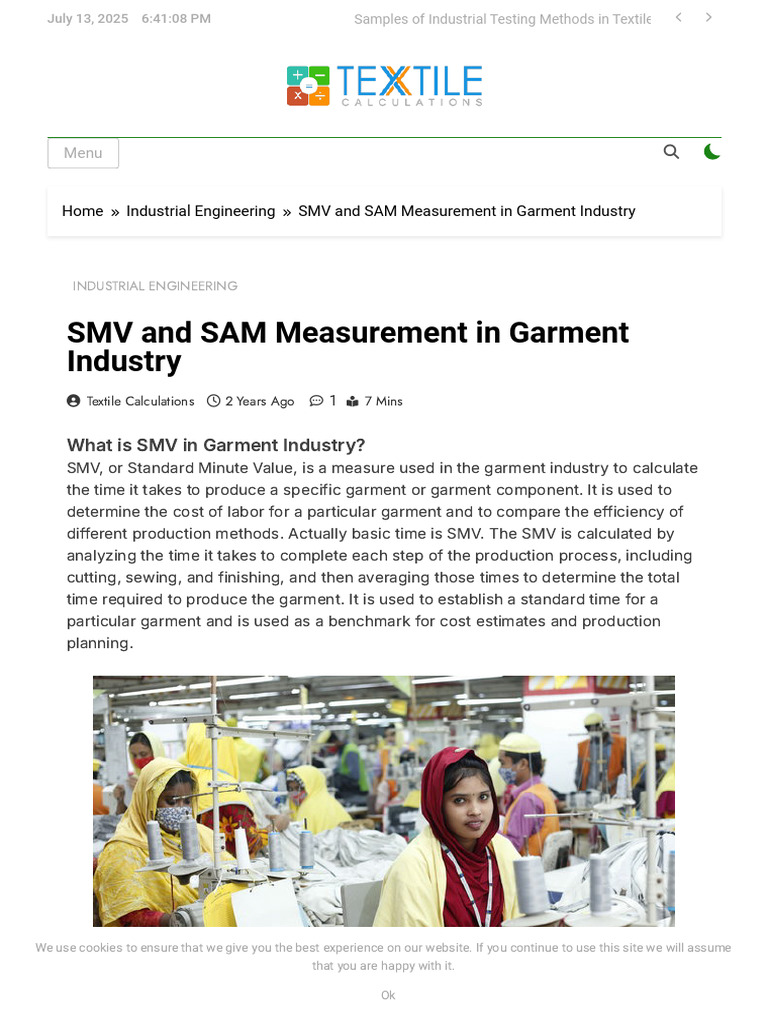Open the 2 Years Ago date link

pos(259,401)
